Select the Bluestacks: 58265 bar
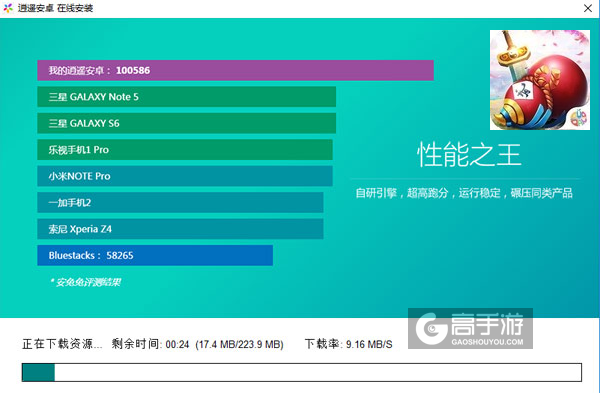The width and height of the screenshot is (600, 393). click(155, 255)
